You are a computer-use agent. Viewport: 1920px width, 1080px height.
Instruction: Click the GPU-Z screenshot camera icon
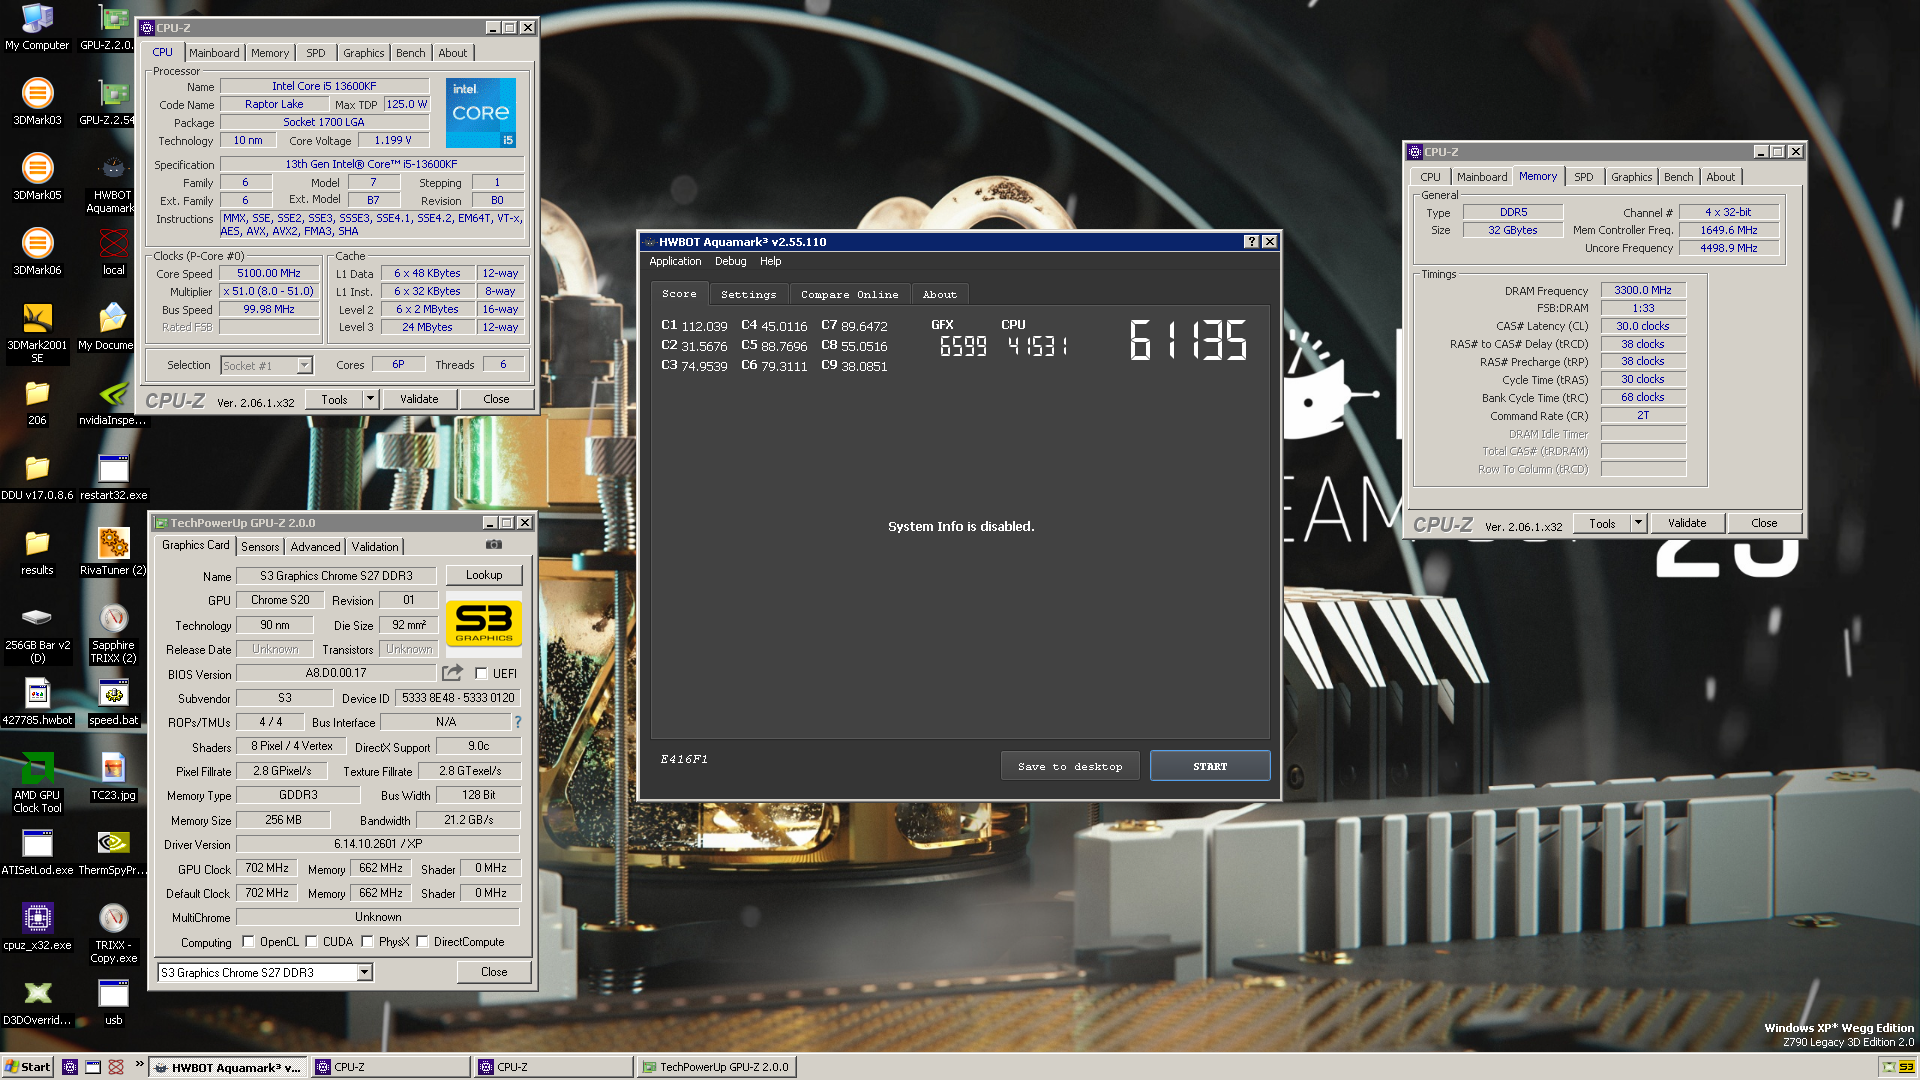pos(494,545)
